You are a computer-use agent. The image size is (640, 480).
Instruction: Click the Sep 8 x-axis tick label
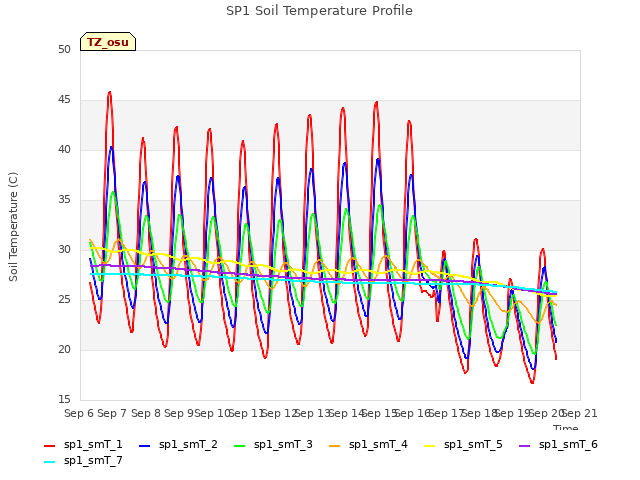pyautogui.click(x=146, y=413)
